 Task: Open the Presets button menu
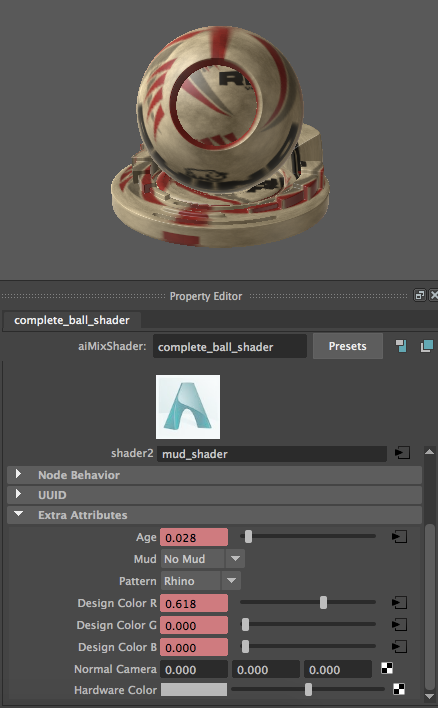tap(348, 346)
